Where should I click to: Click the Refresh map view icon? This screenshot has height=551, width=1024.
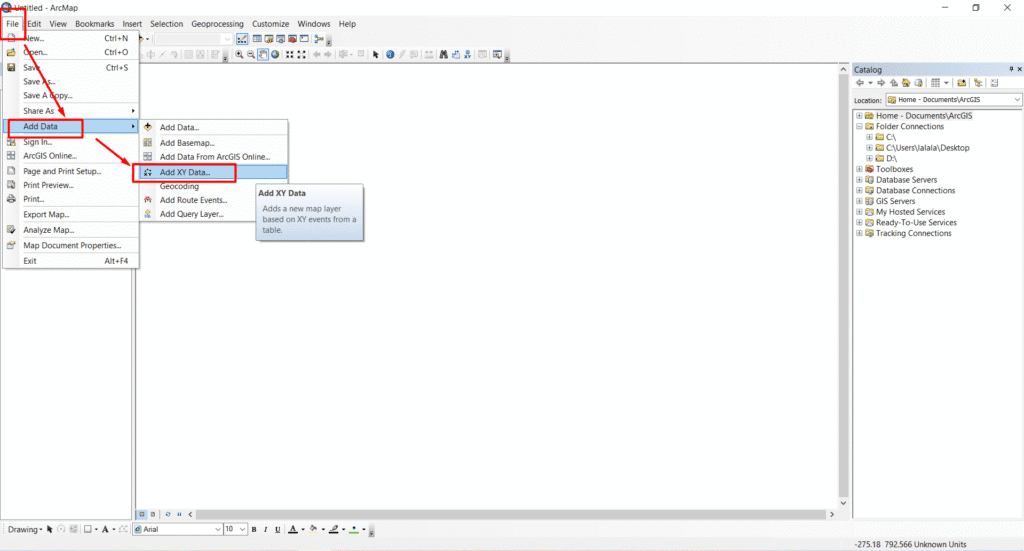tap(168, 514)
